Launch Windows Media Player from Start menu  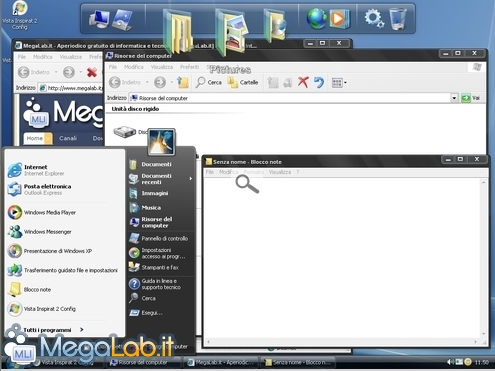(42, 212)
